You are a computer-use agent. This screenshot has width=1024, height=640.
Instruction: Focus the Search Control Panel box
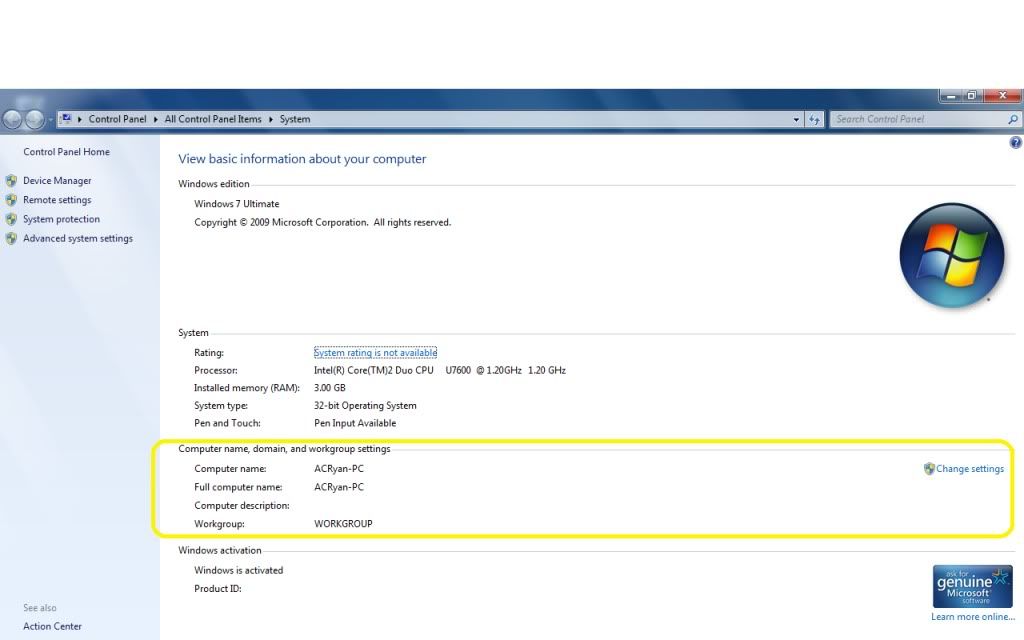919,119
